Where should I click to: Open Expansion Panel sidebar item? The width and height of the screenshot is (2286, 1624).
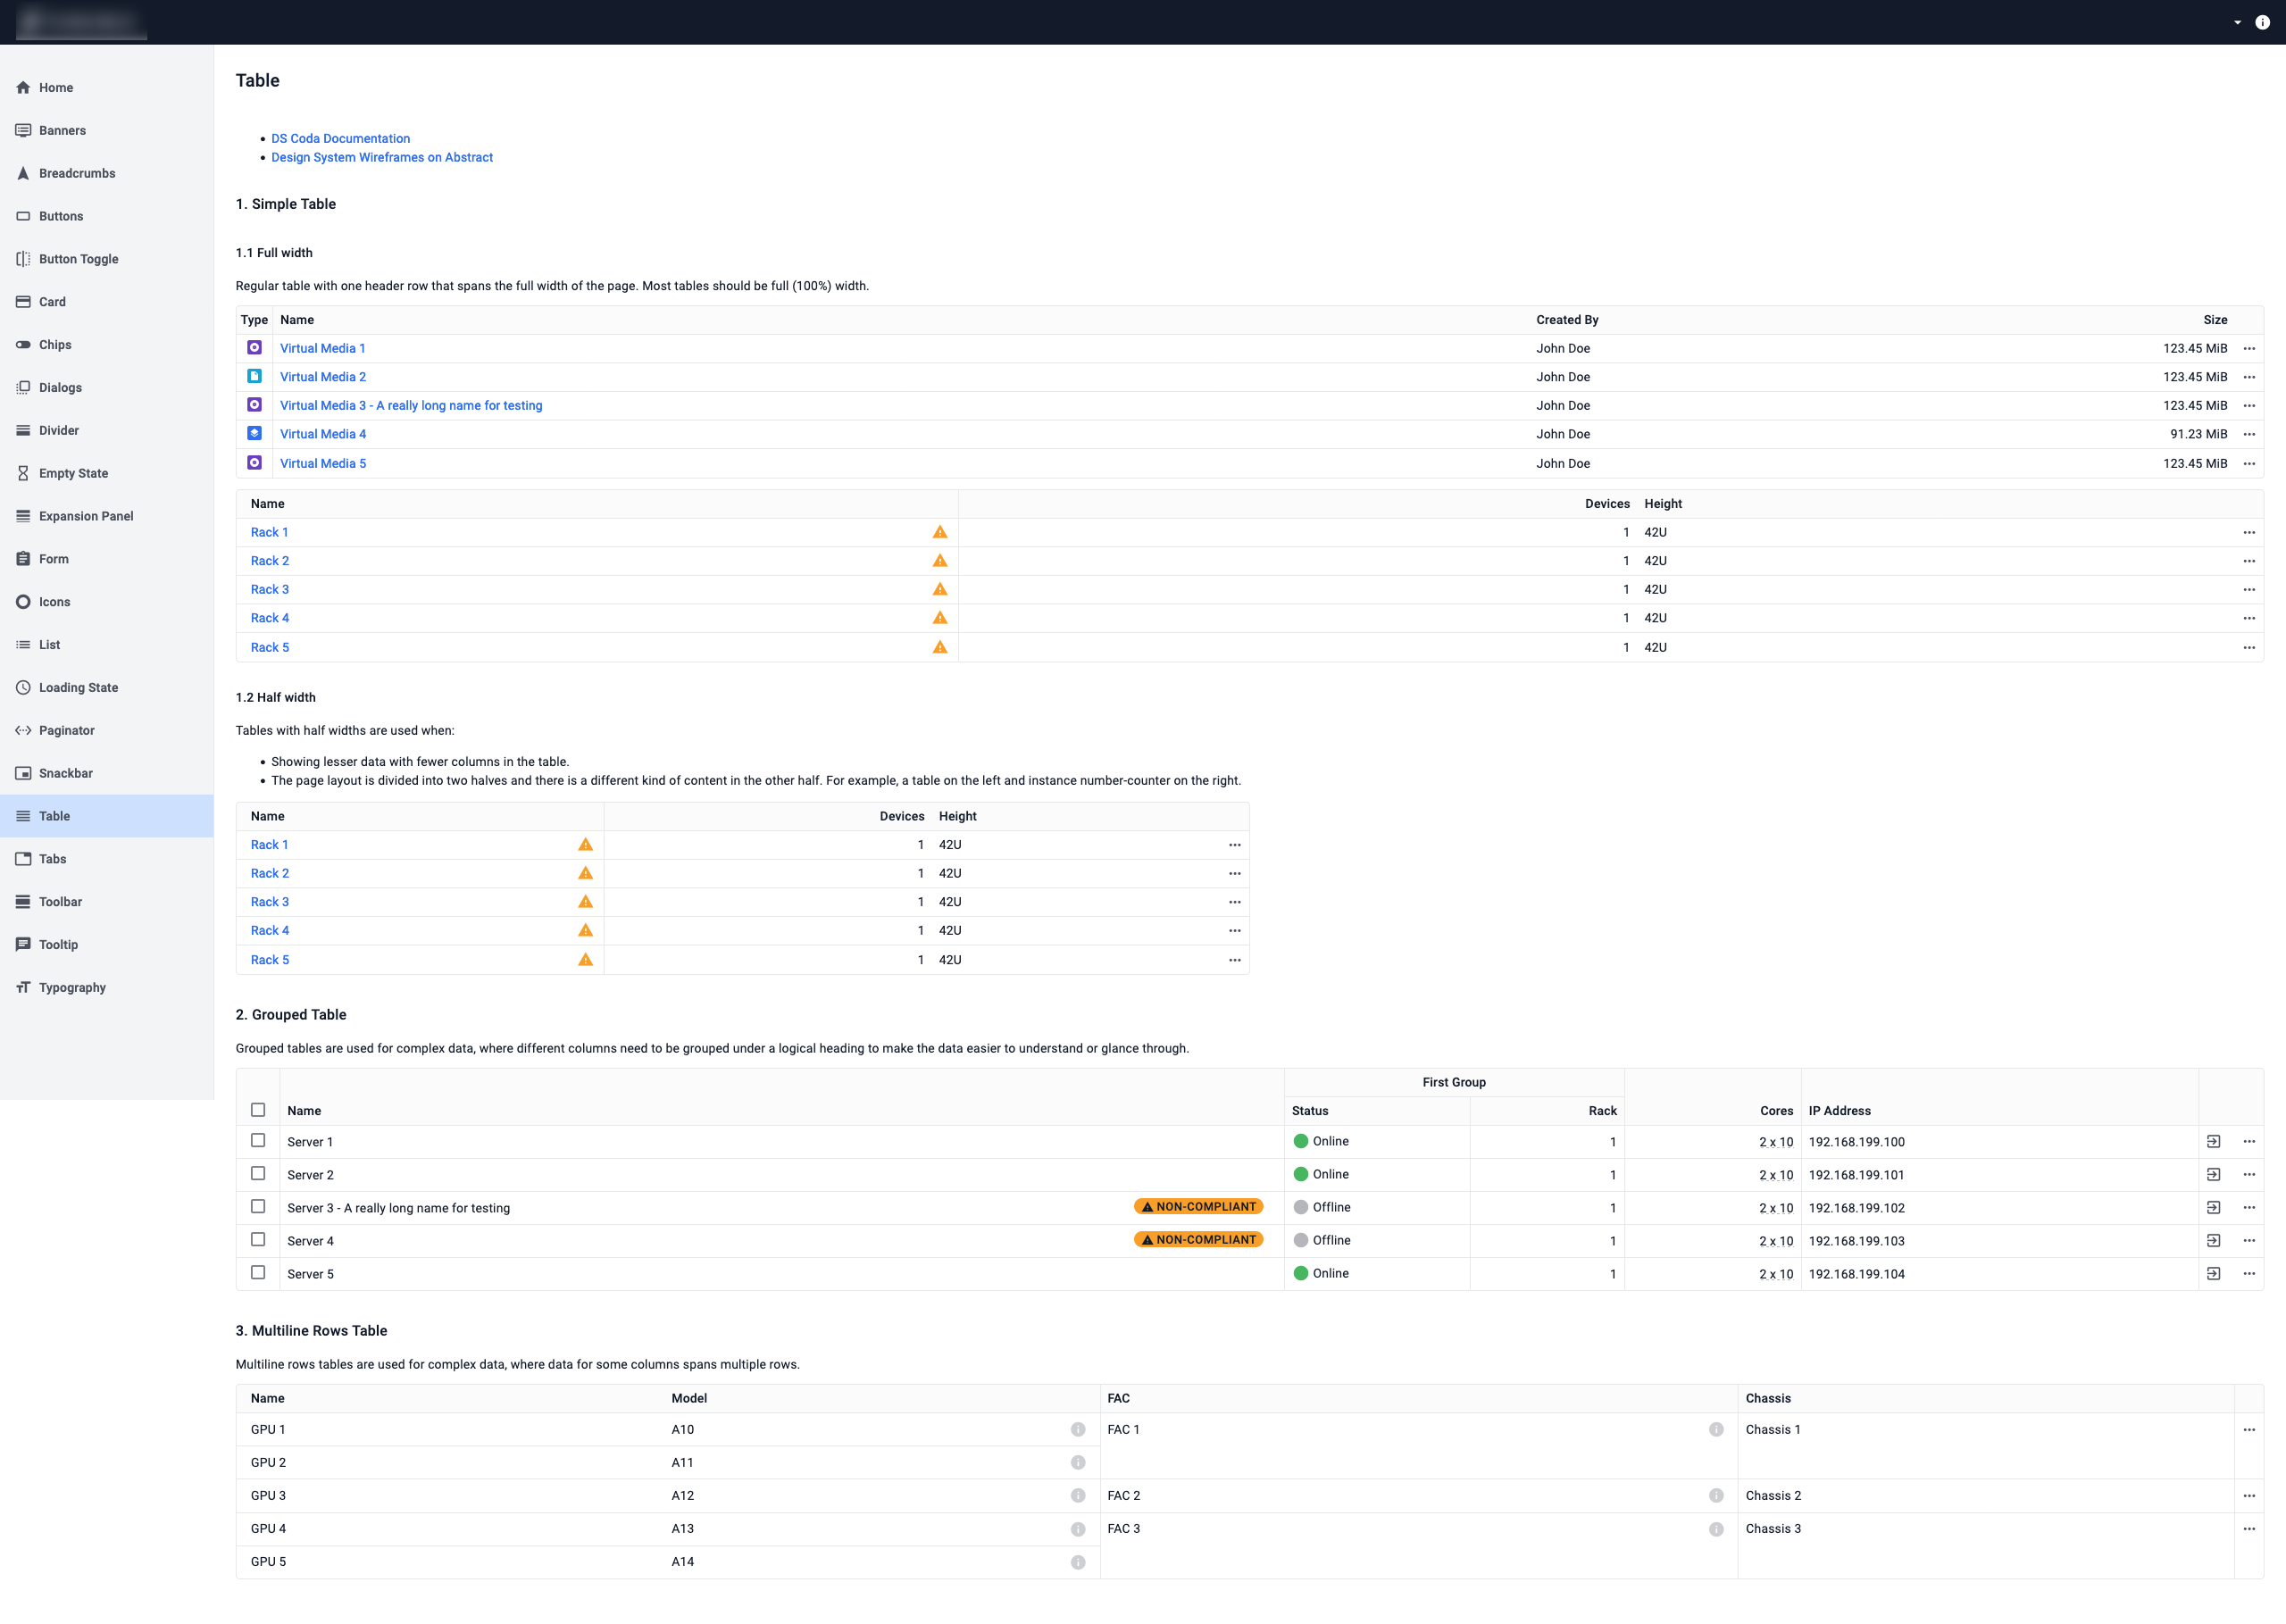pyautogui.click(x=85, y=516)
